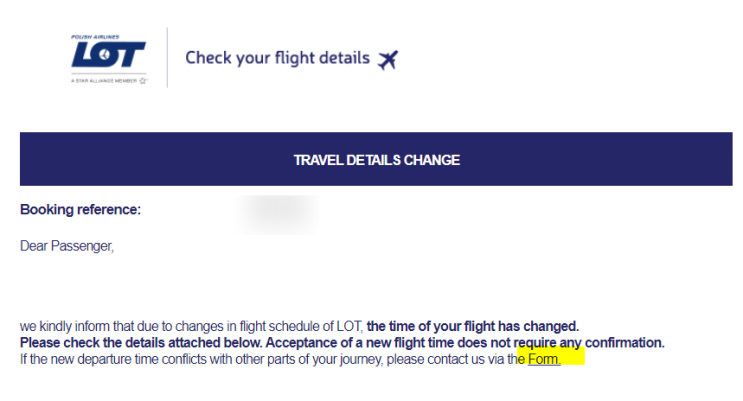Viewport: 743px width, 401px height.
Task: Click 'the time of your flight has changed'
Action: tap(472, 326)
